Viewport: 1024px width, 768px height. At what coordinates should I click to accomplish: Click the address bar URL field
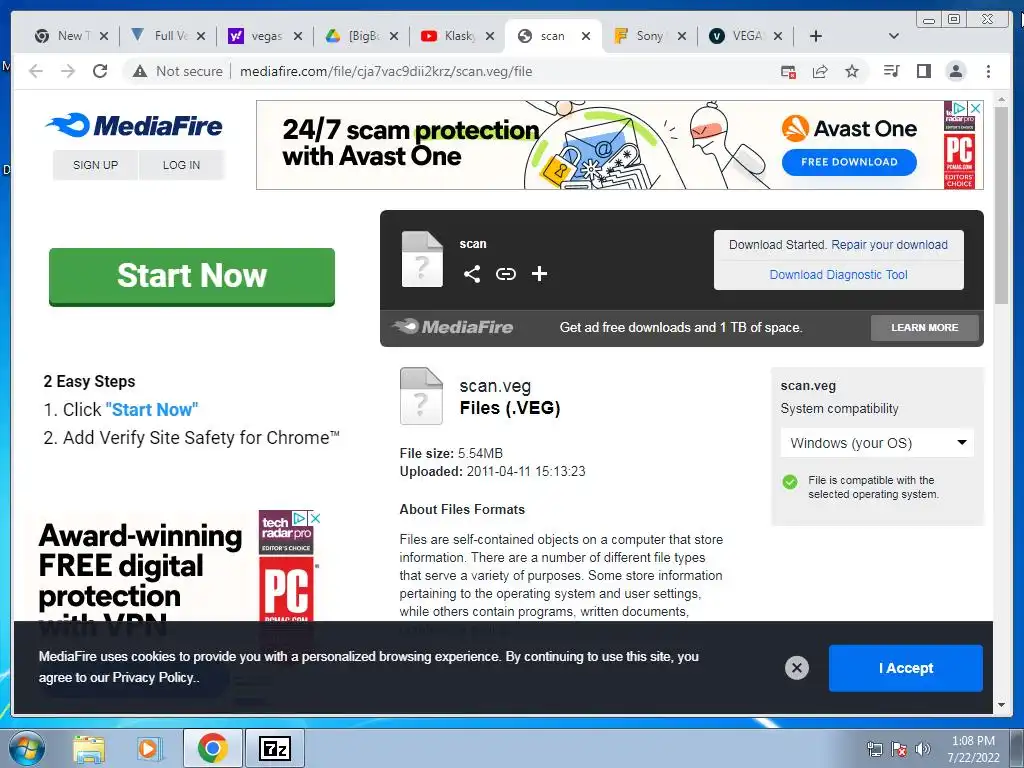pyautogui.click(x=385, y=71)
